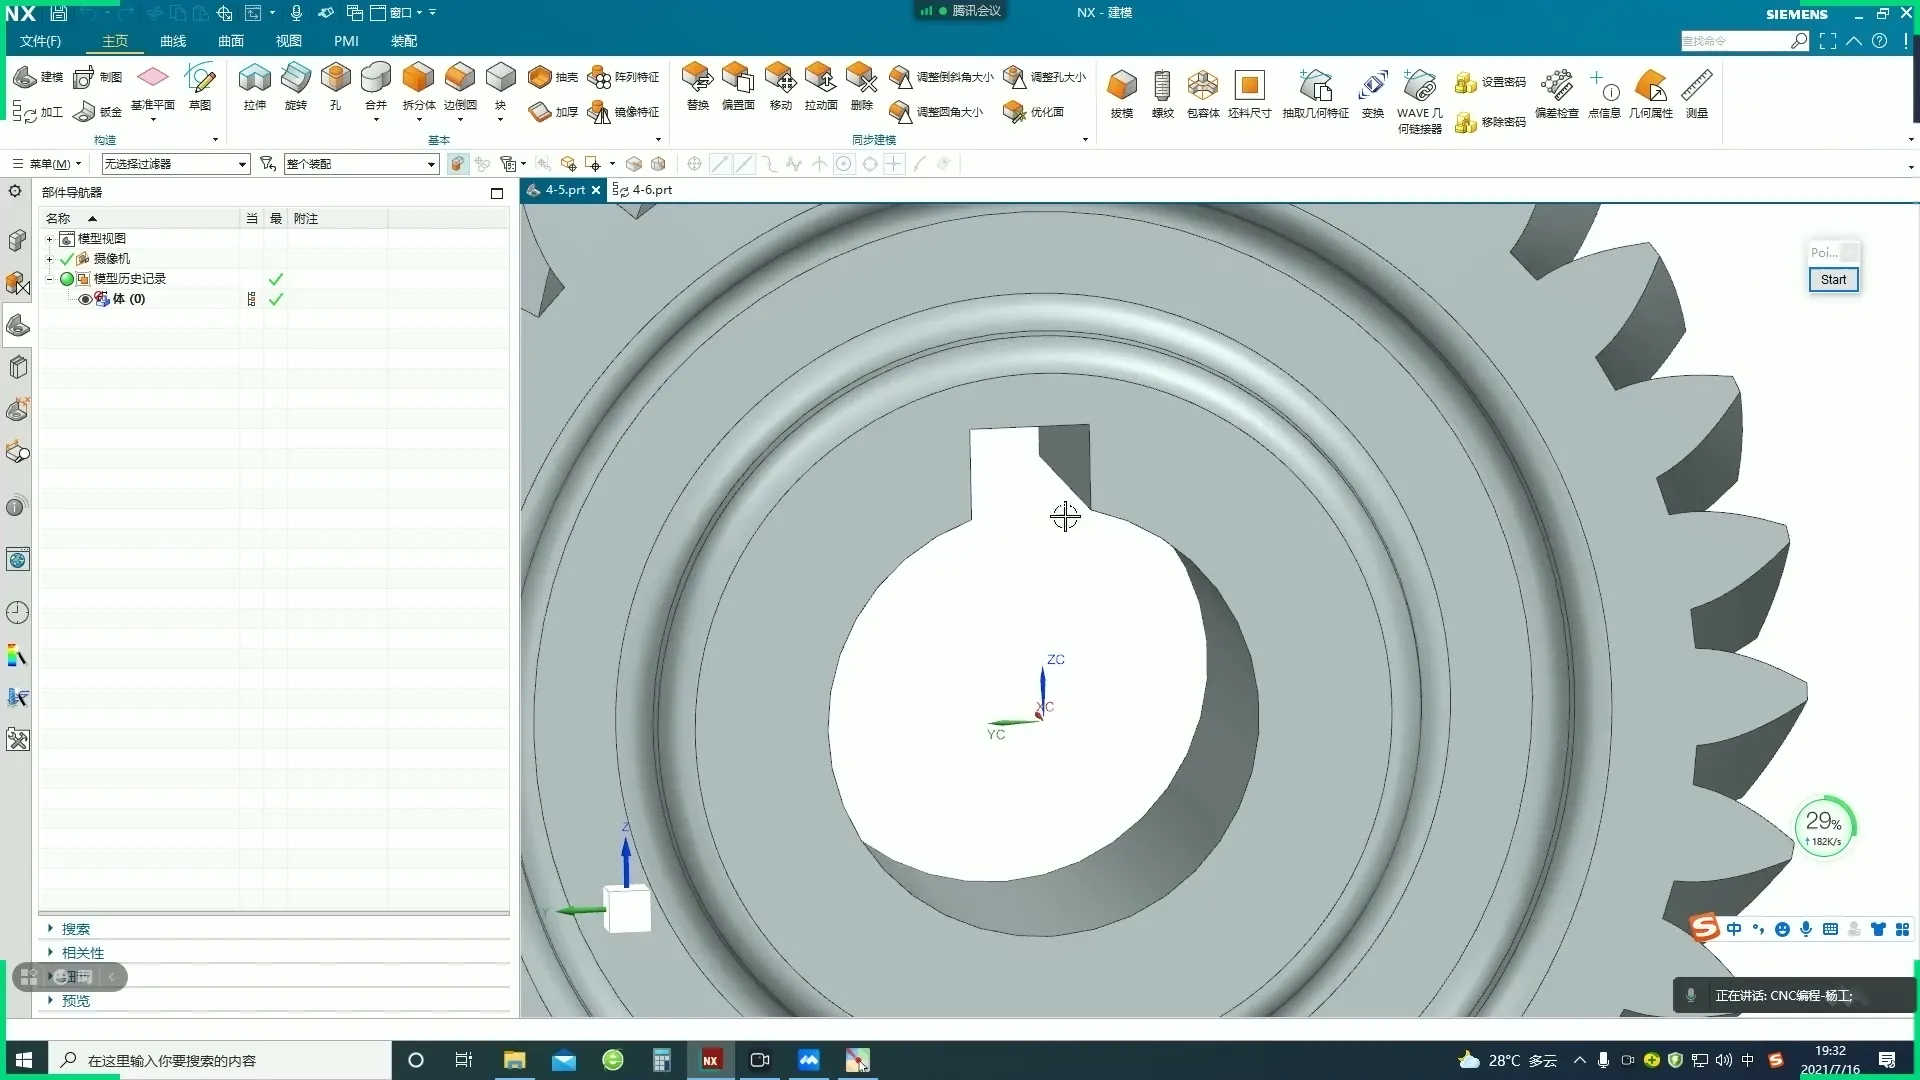Open the Hole (孔) feature tool
The height and width of the screenshot is (1080, 1920).
pos(335,79)
